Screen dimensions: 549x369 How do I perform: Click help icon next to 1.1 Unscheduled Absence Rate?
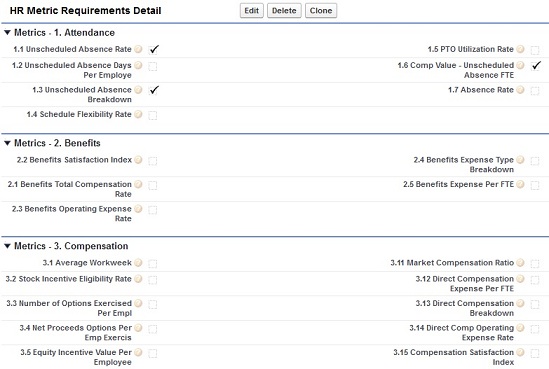138,49
